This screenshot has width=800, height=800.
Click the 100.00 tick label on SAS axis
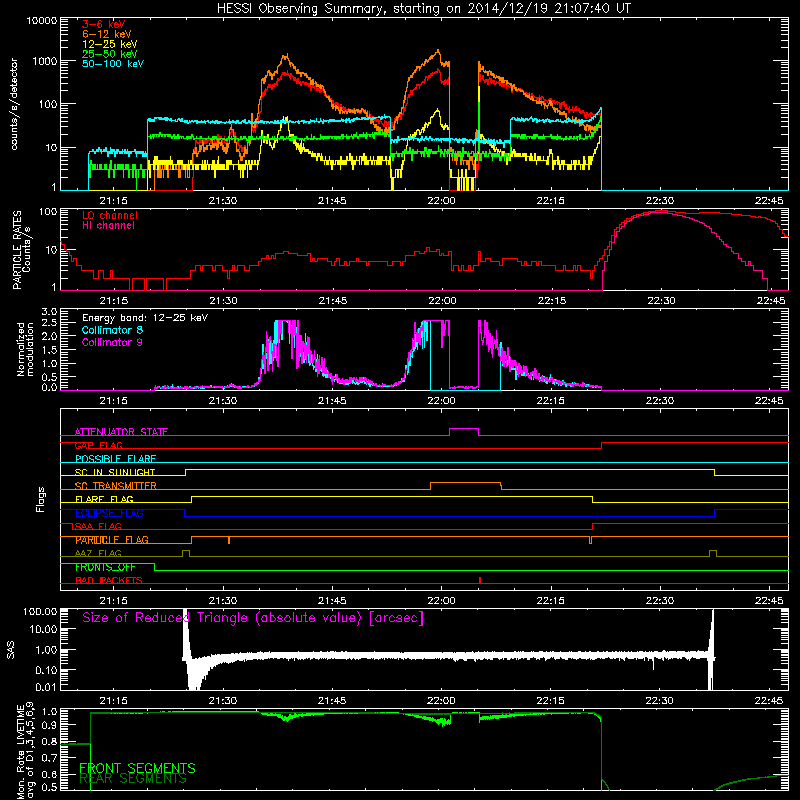40,612
